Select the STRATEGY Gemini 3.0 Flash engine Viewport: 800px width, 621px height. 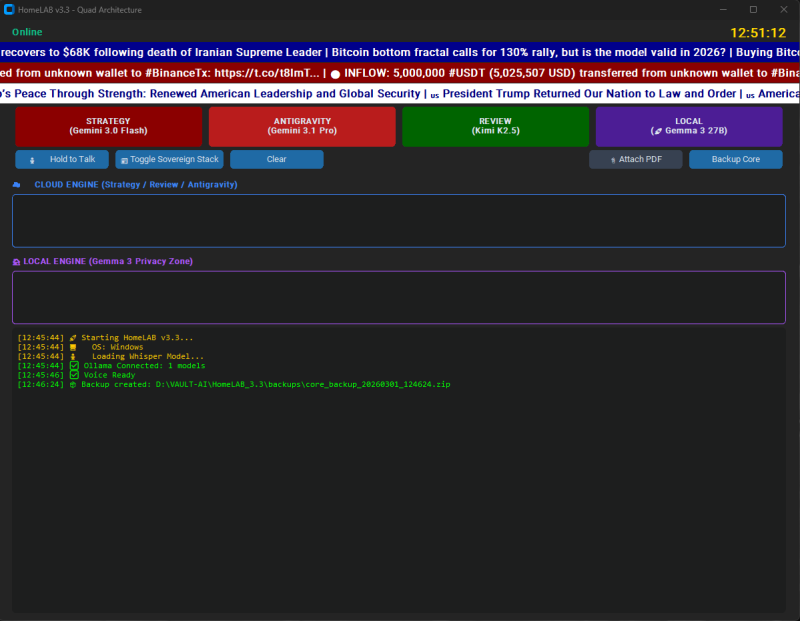pyautogui.click(x=108, y=127)
